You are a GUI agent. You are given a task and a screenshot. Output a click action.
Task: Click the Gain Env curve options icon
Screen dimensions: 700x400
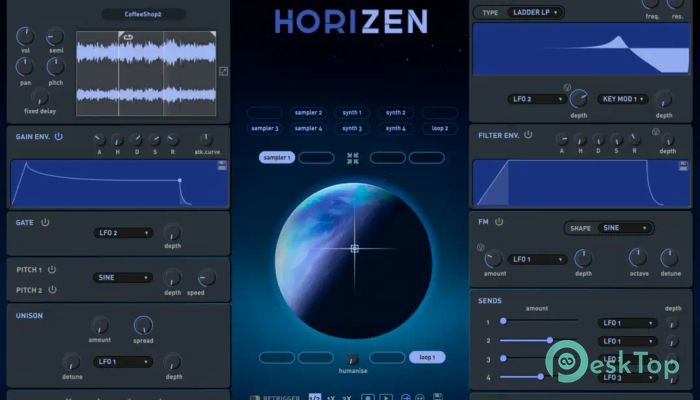(x=221, y=164)
